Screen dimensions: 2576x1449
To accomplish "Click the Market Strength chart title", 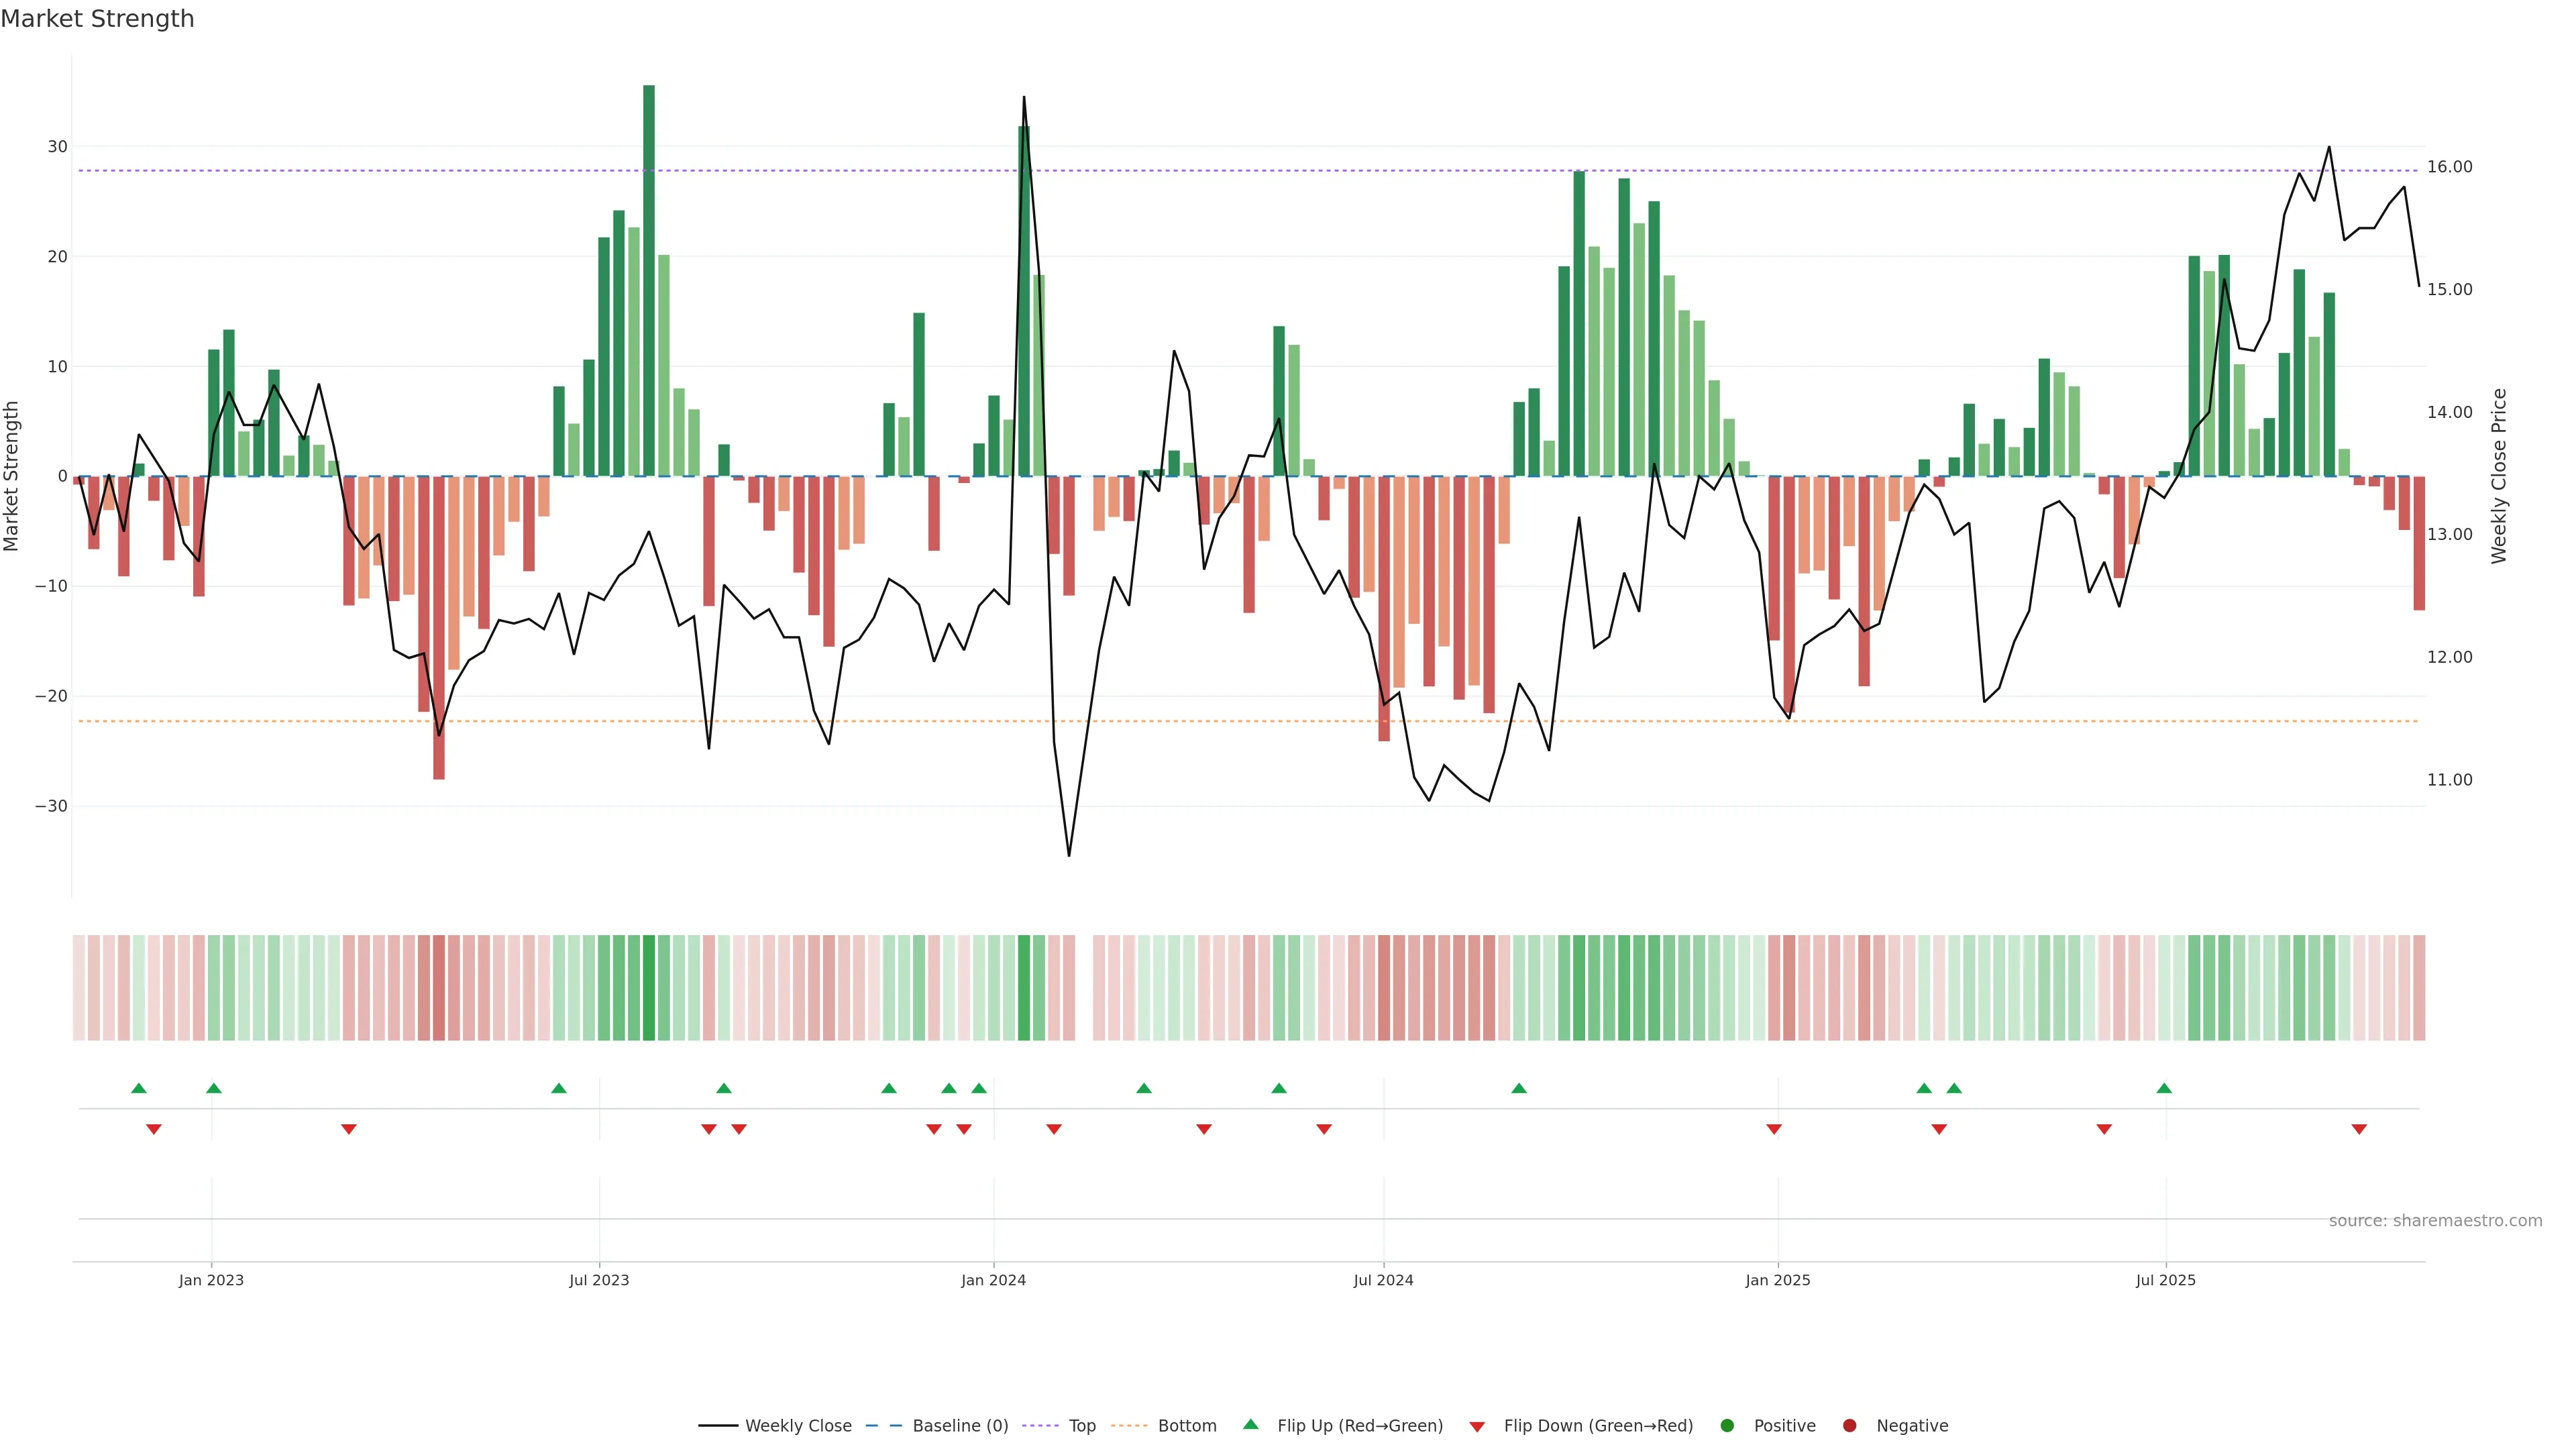I will (x=97, y=18).
